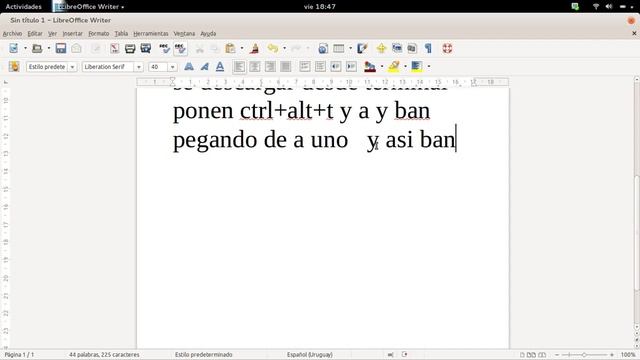Open Styles and Formatting icon
This screenshot has height=360, width=640.
(14, 66)
